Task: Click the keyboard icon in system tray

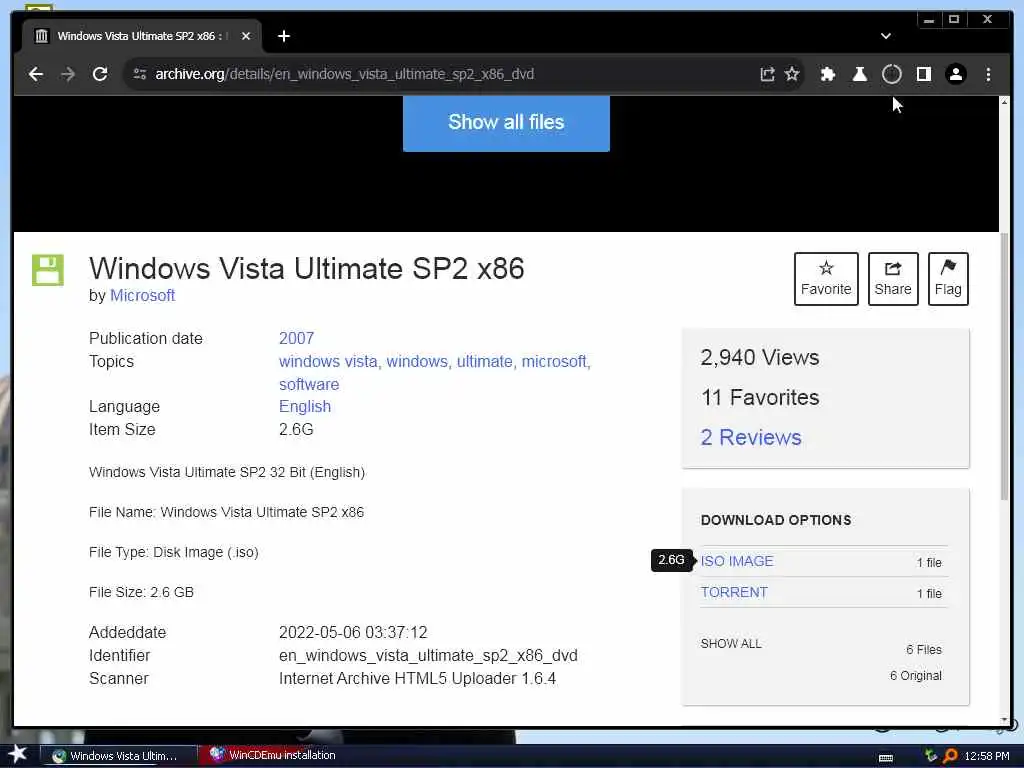Action: click(886, 757)
